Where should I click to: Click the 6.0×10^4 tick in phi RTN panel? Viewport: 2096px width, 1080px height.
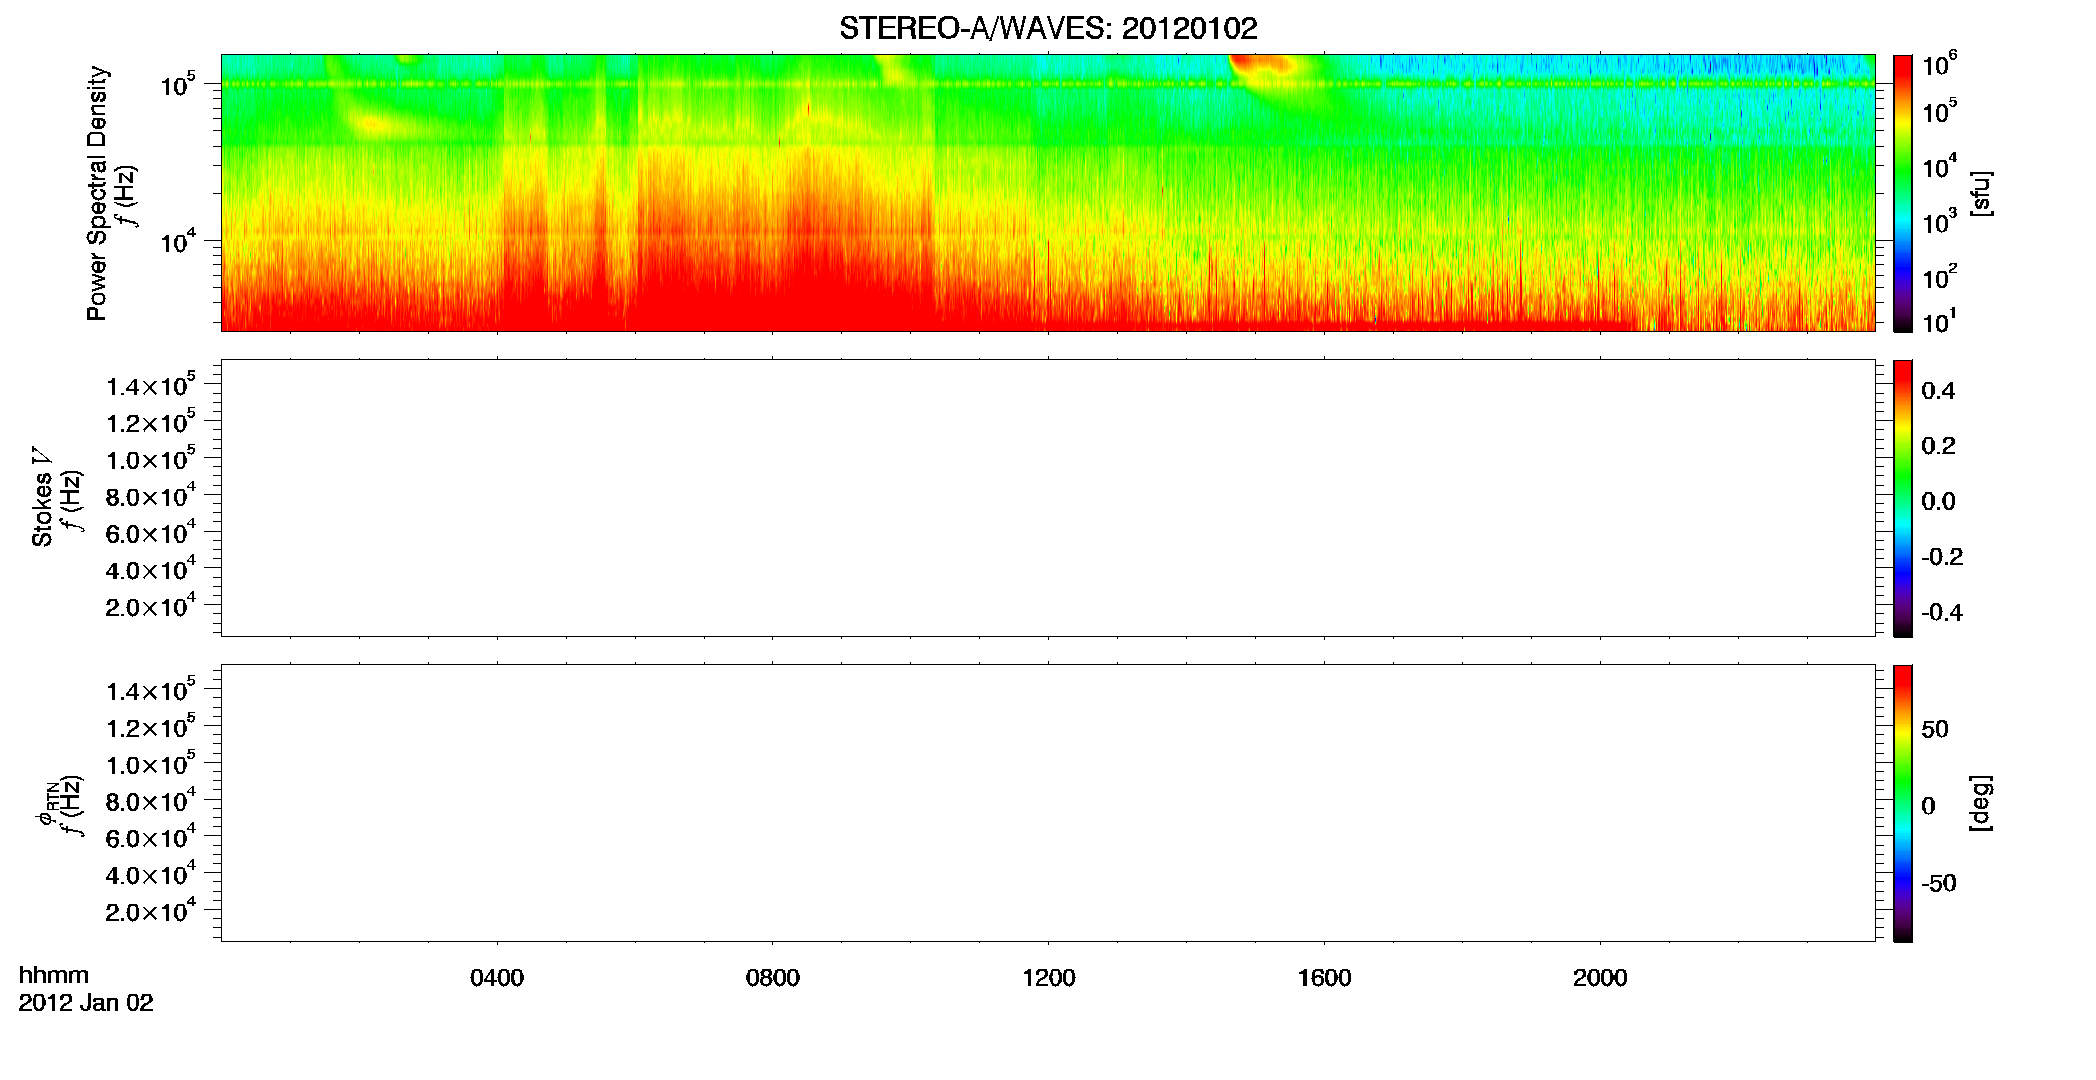pyautogui.click(x=151, y=837)
